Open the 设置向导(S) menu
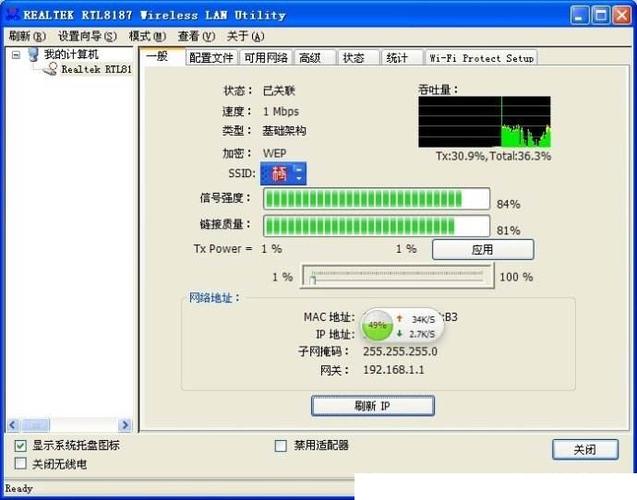Screen dimensions: 637x500 87,37
